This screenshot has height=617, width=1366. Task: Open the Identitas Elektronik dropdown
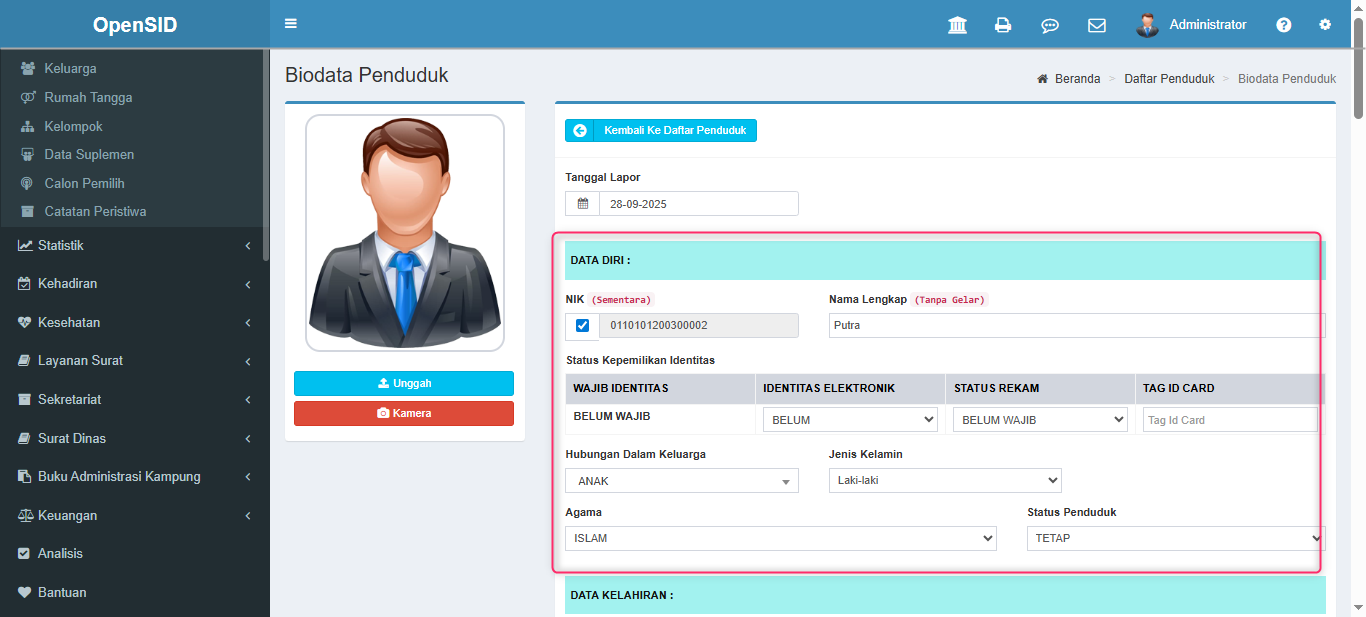(x=850, y=420)
